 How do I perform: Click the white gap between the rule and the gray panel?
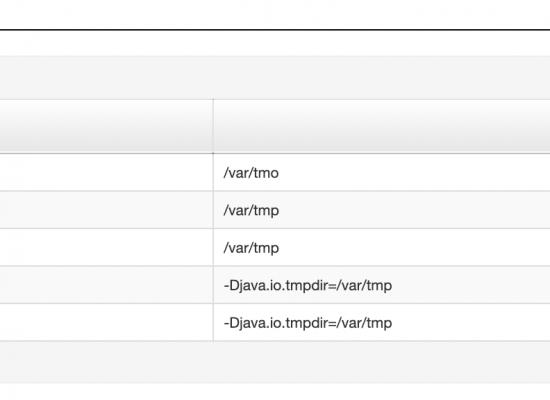(x=275, y=43)
